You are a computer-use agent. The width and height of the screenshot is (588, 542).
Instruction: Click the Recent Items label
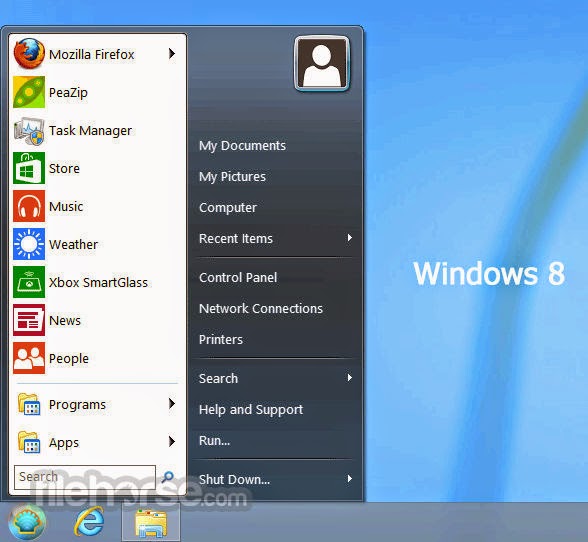click(x=236, y=239)
